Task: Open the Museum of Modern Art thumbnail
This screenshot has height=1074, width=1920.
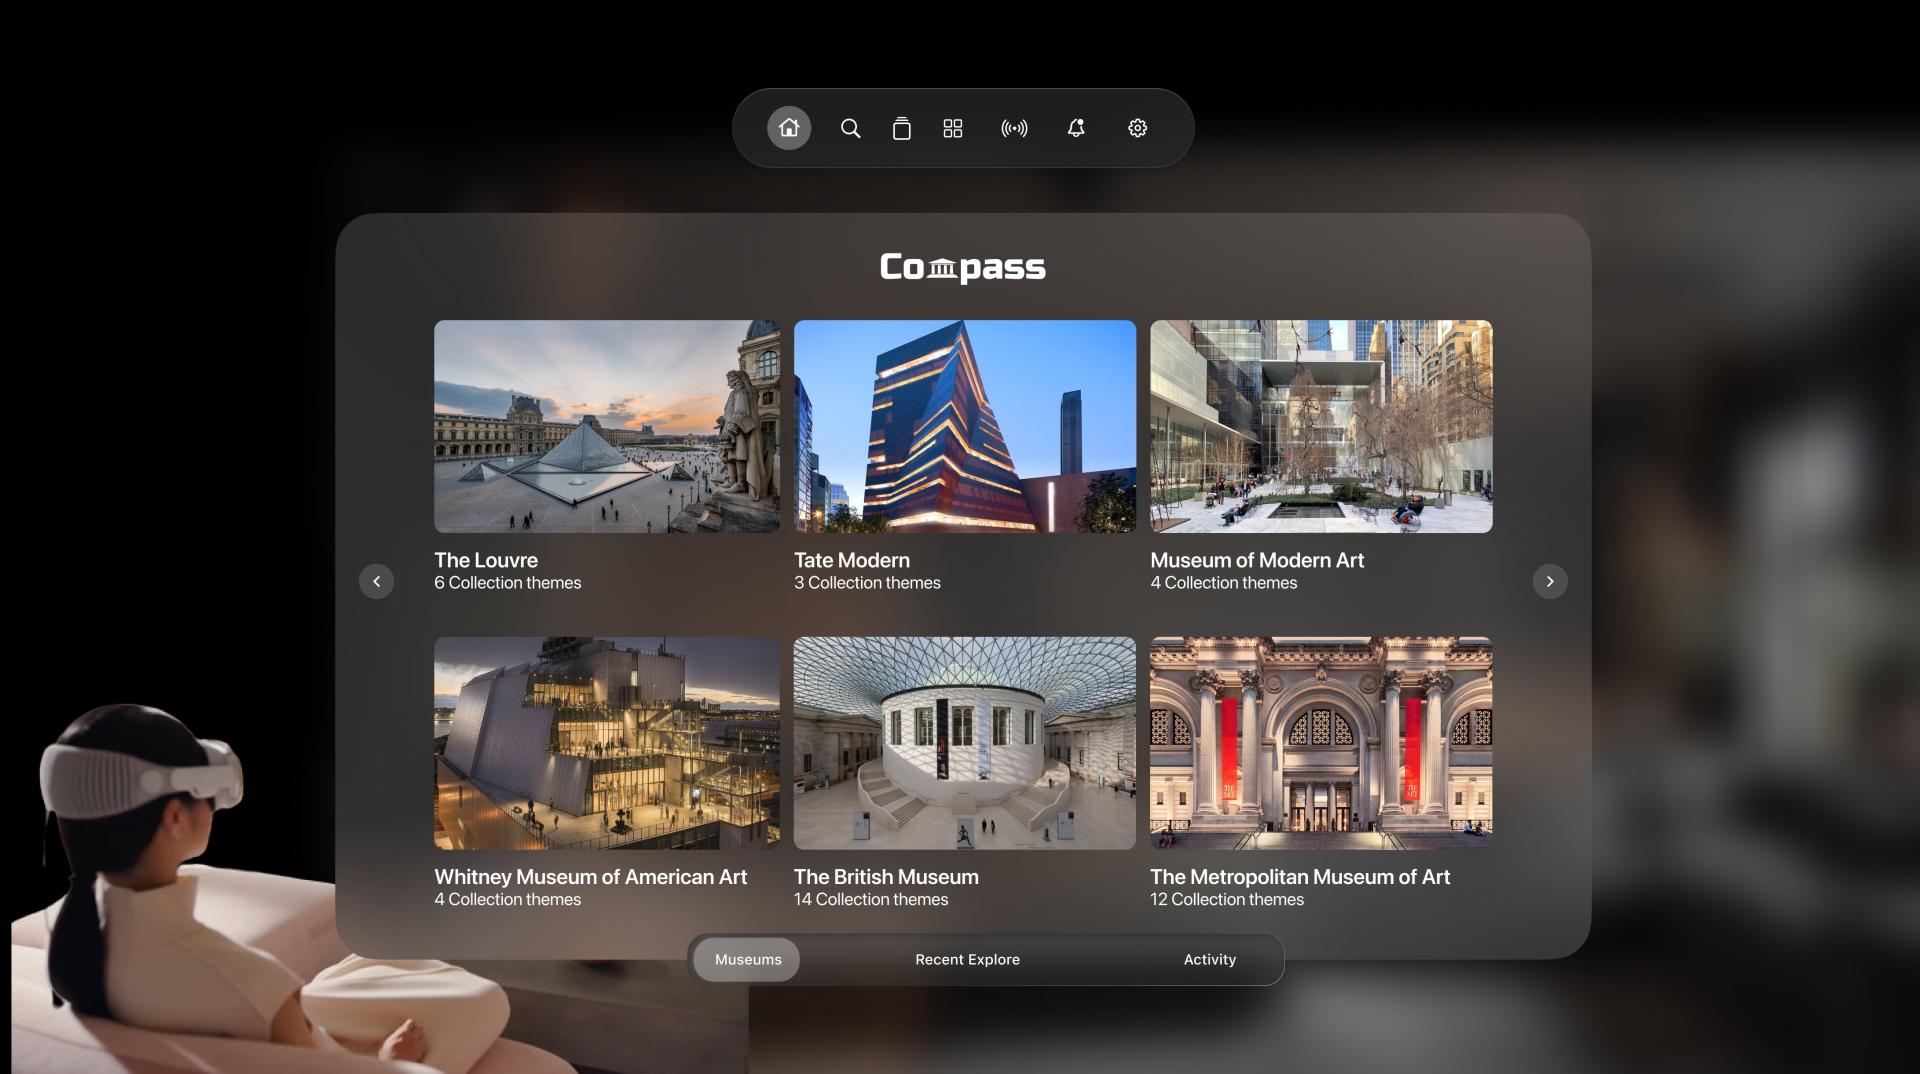Action: 1321,426
